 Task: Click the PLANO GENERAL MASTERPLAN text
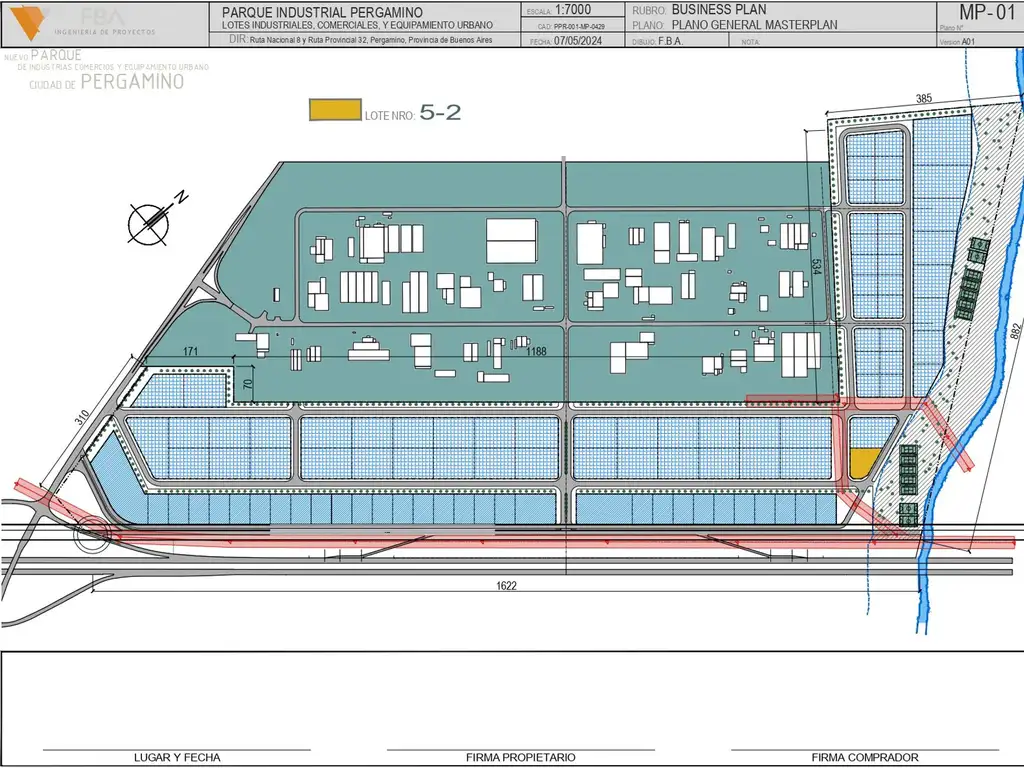click(755, 25)
